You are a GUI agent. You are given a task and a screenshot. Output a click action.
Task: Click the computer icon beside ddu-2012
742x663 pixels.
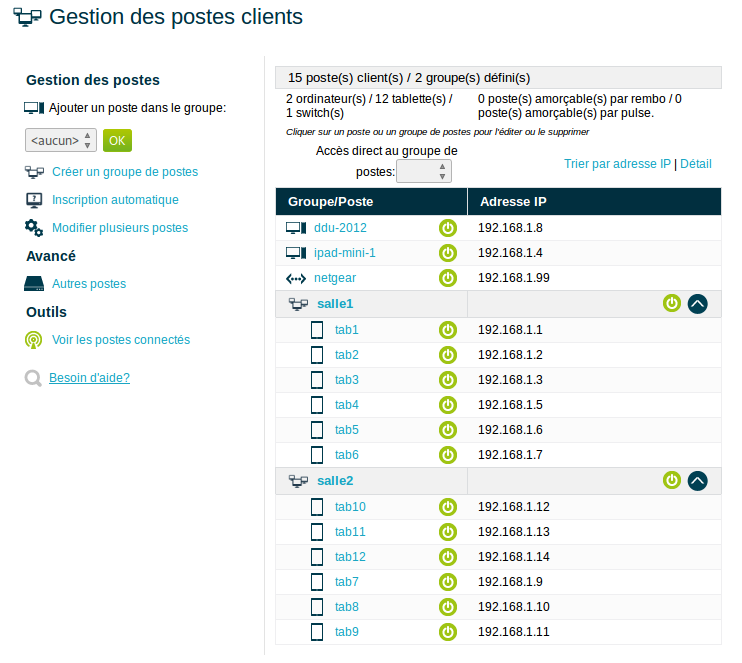pyautogui.click(x=296, y=228)
